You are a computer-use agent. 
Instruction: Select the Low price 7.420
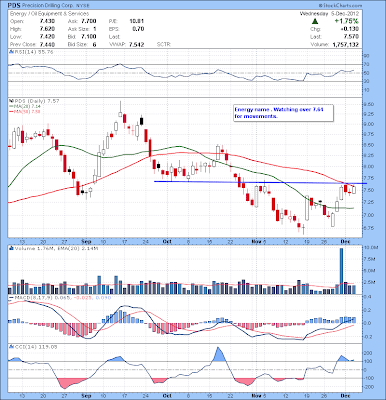tap(47, 36)
